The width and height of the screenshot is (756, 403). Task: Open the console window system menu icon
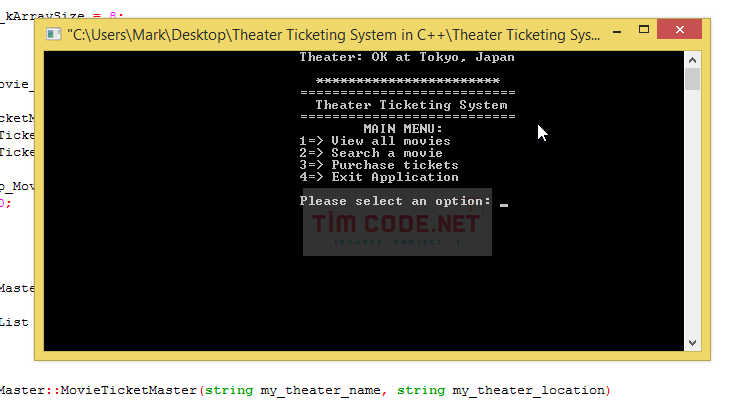tap(53, 34)
